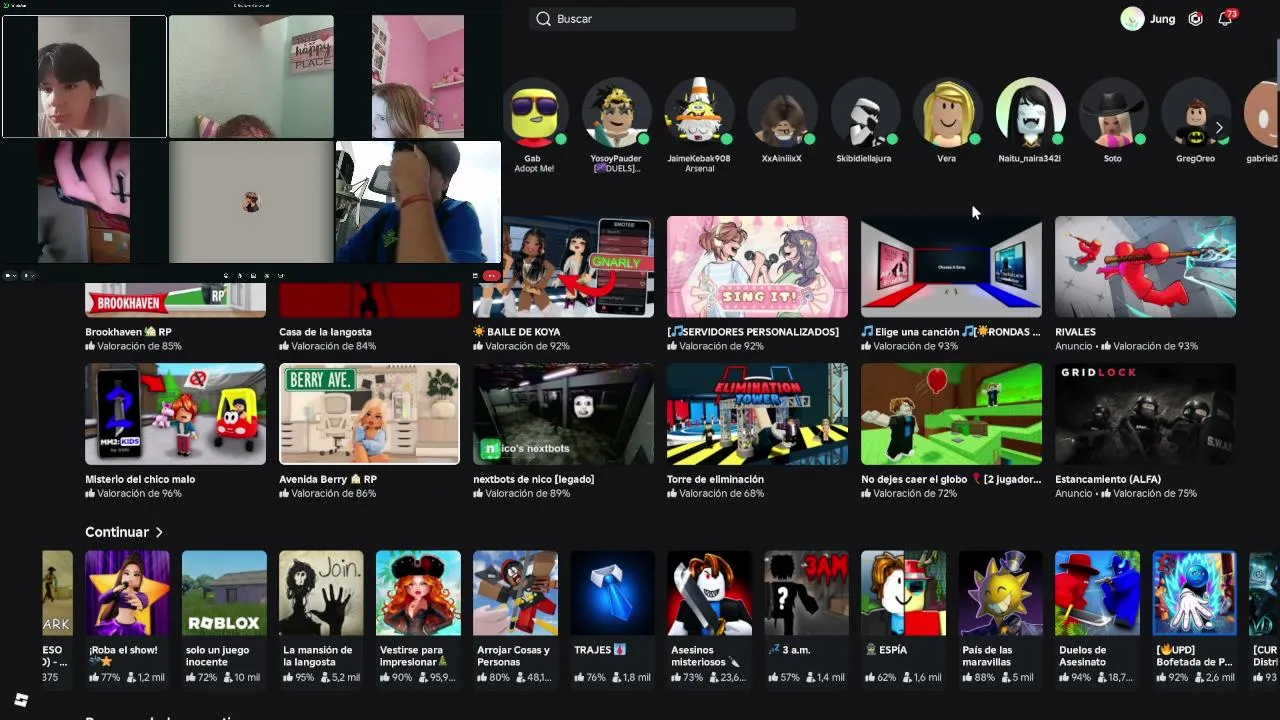Select friend Vera's avatar
The image size is (1280, 720).
click(x=947, y=112)
